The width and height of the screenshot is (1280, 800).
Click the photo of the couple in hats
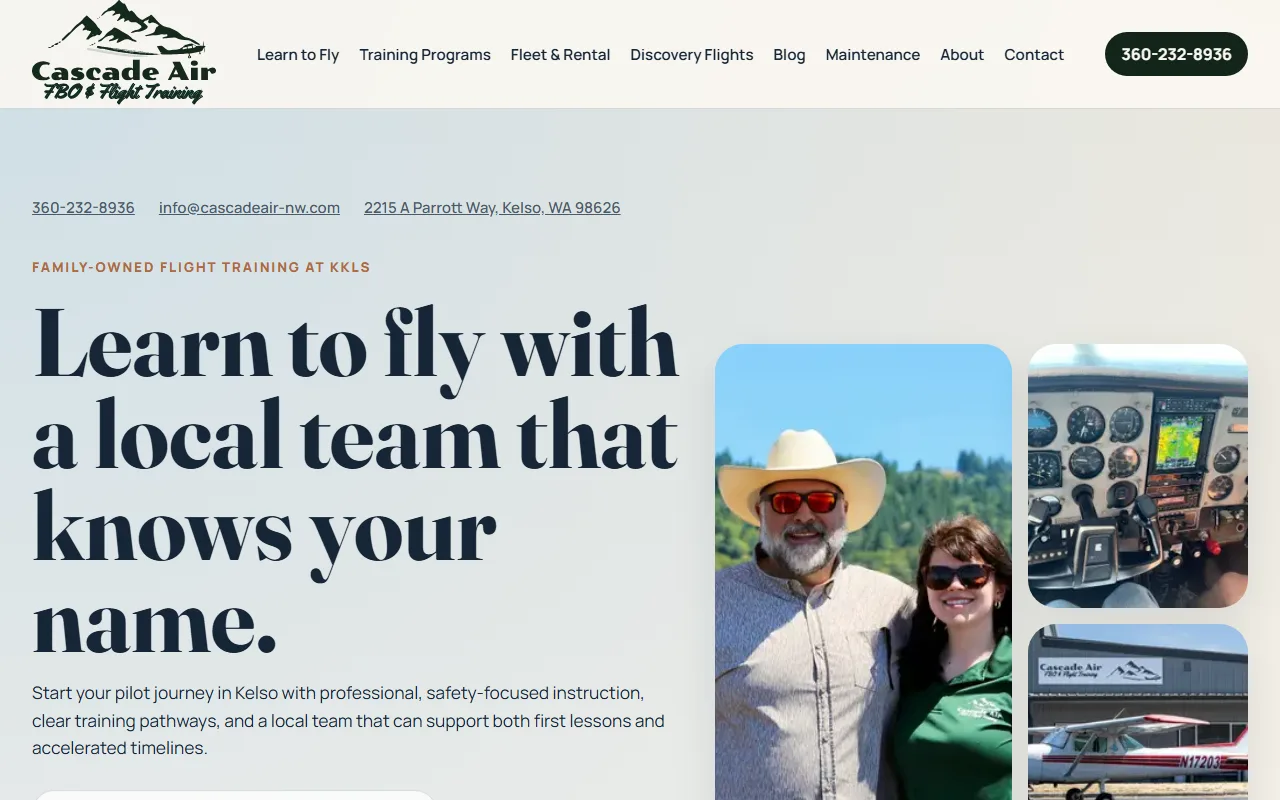coord(863,572)
